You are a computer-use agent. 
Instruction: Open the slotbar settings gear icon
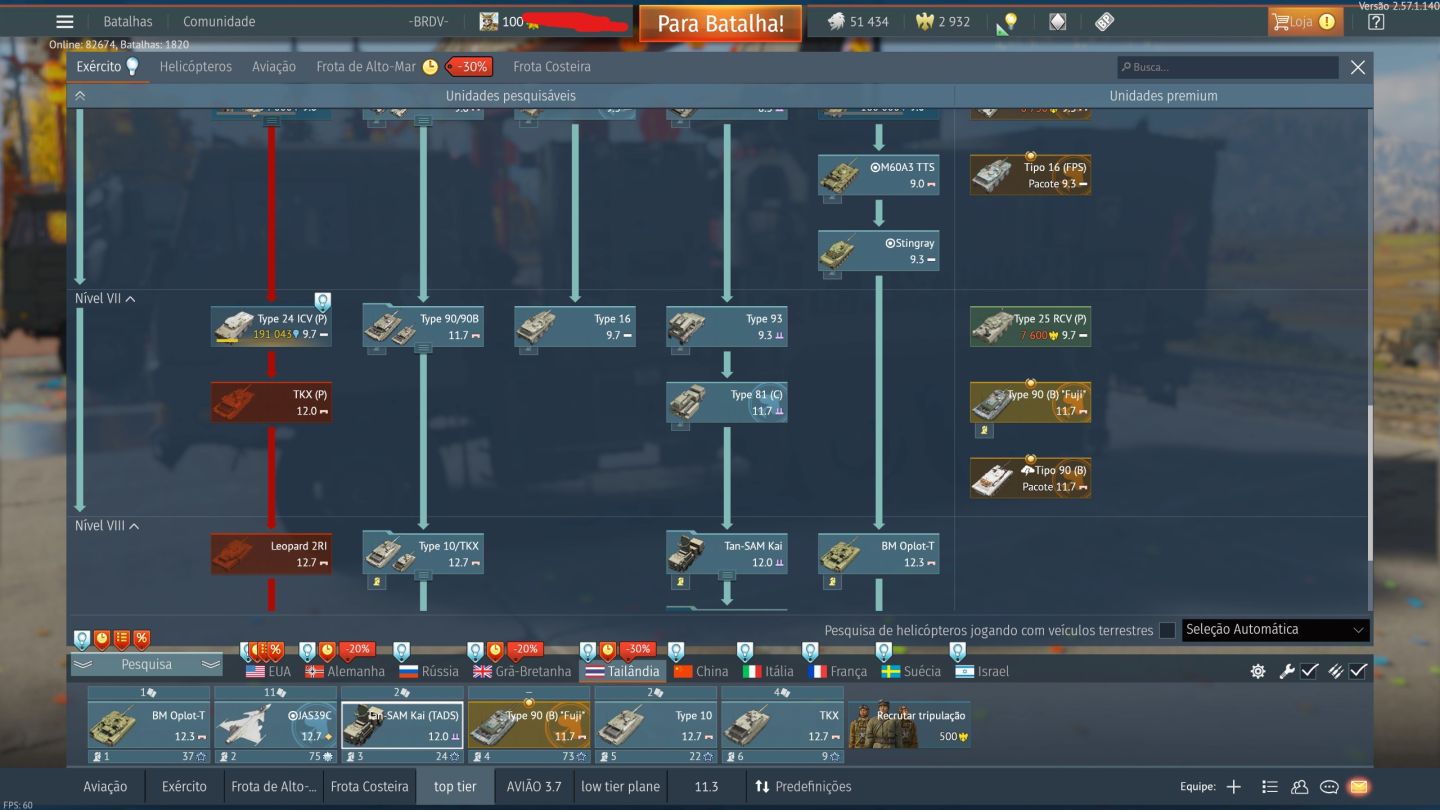click(1258, 672)
